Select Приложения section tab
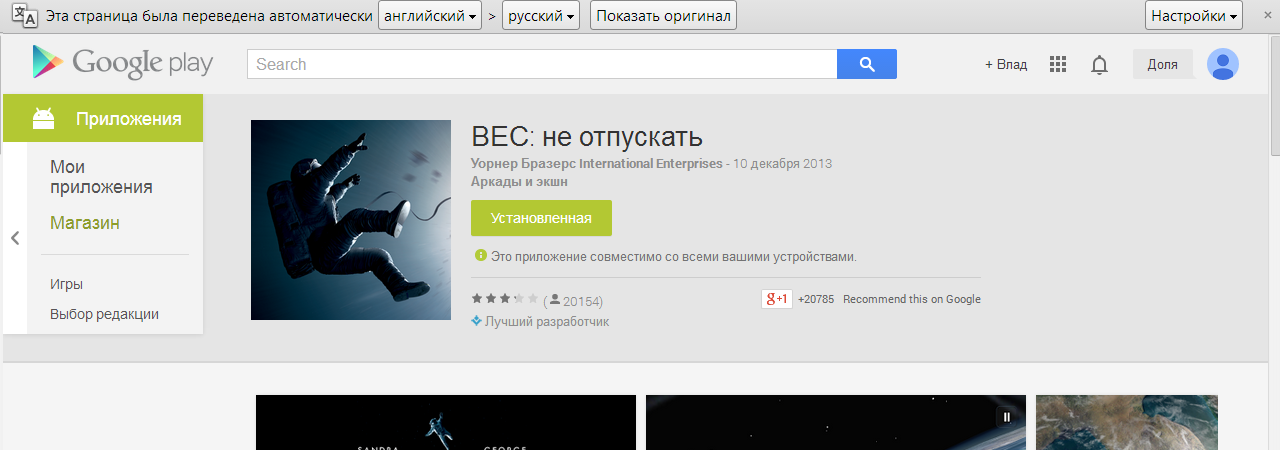 point(103,119)
